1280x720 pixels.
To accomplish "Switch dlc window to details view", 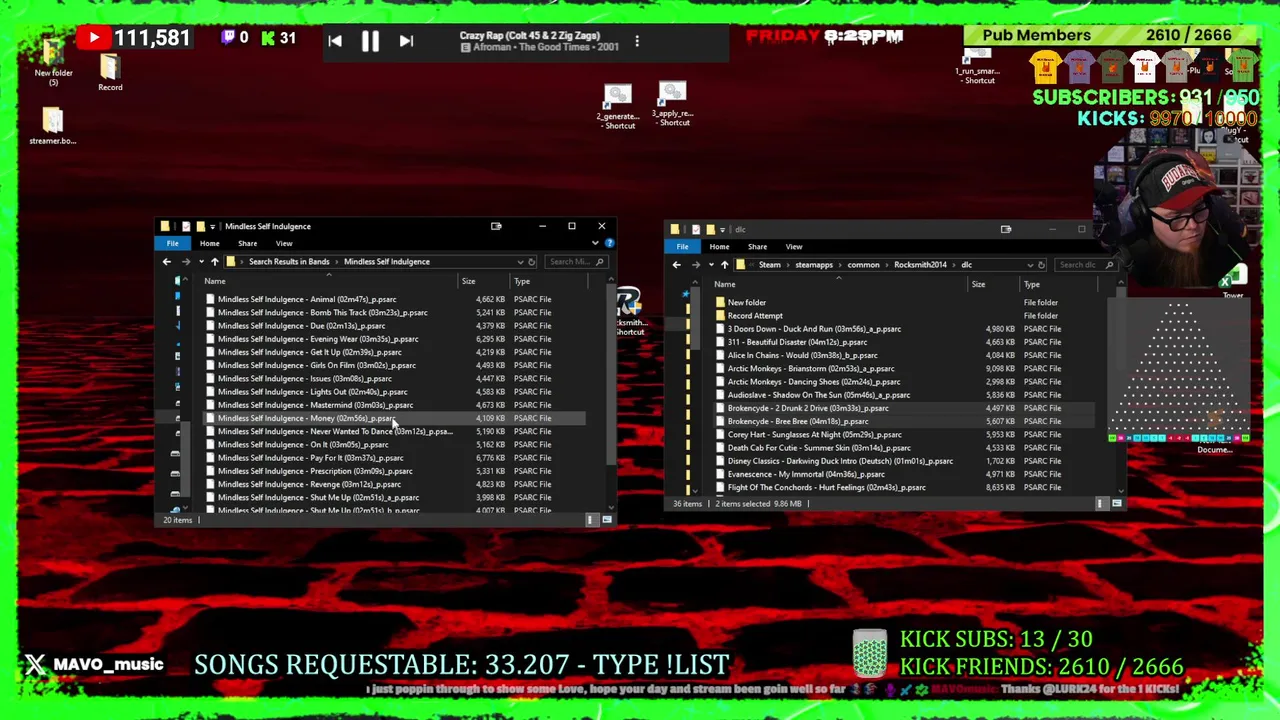I will 1100,504.
